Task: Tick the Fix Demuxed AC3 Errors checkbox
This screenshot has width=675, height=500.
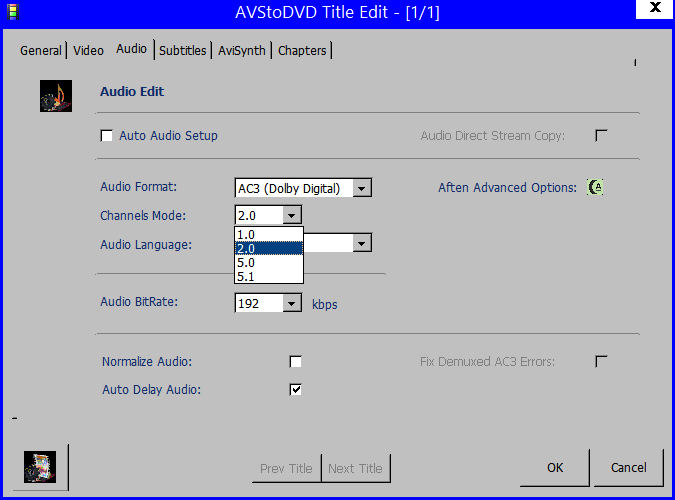Action: (x=601, y=362)
